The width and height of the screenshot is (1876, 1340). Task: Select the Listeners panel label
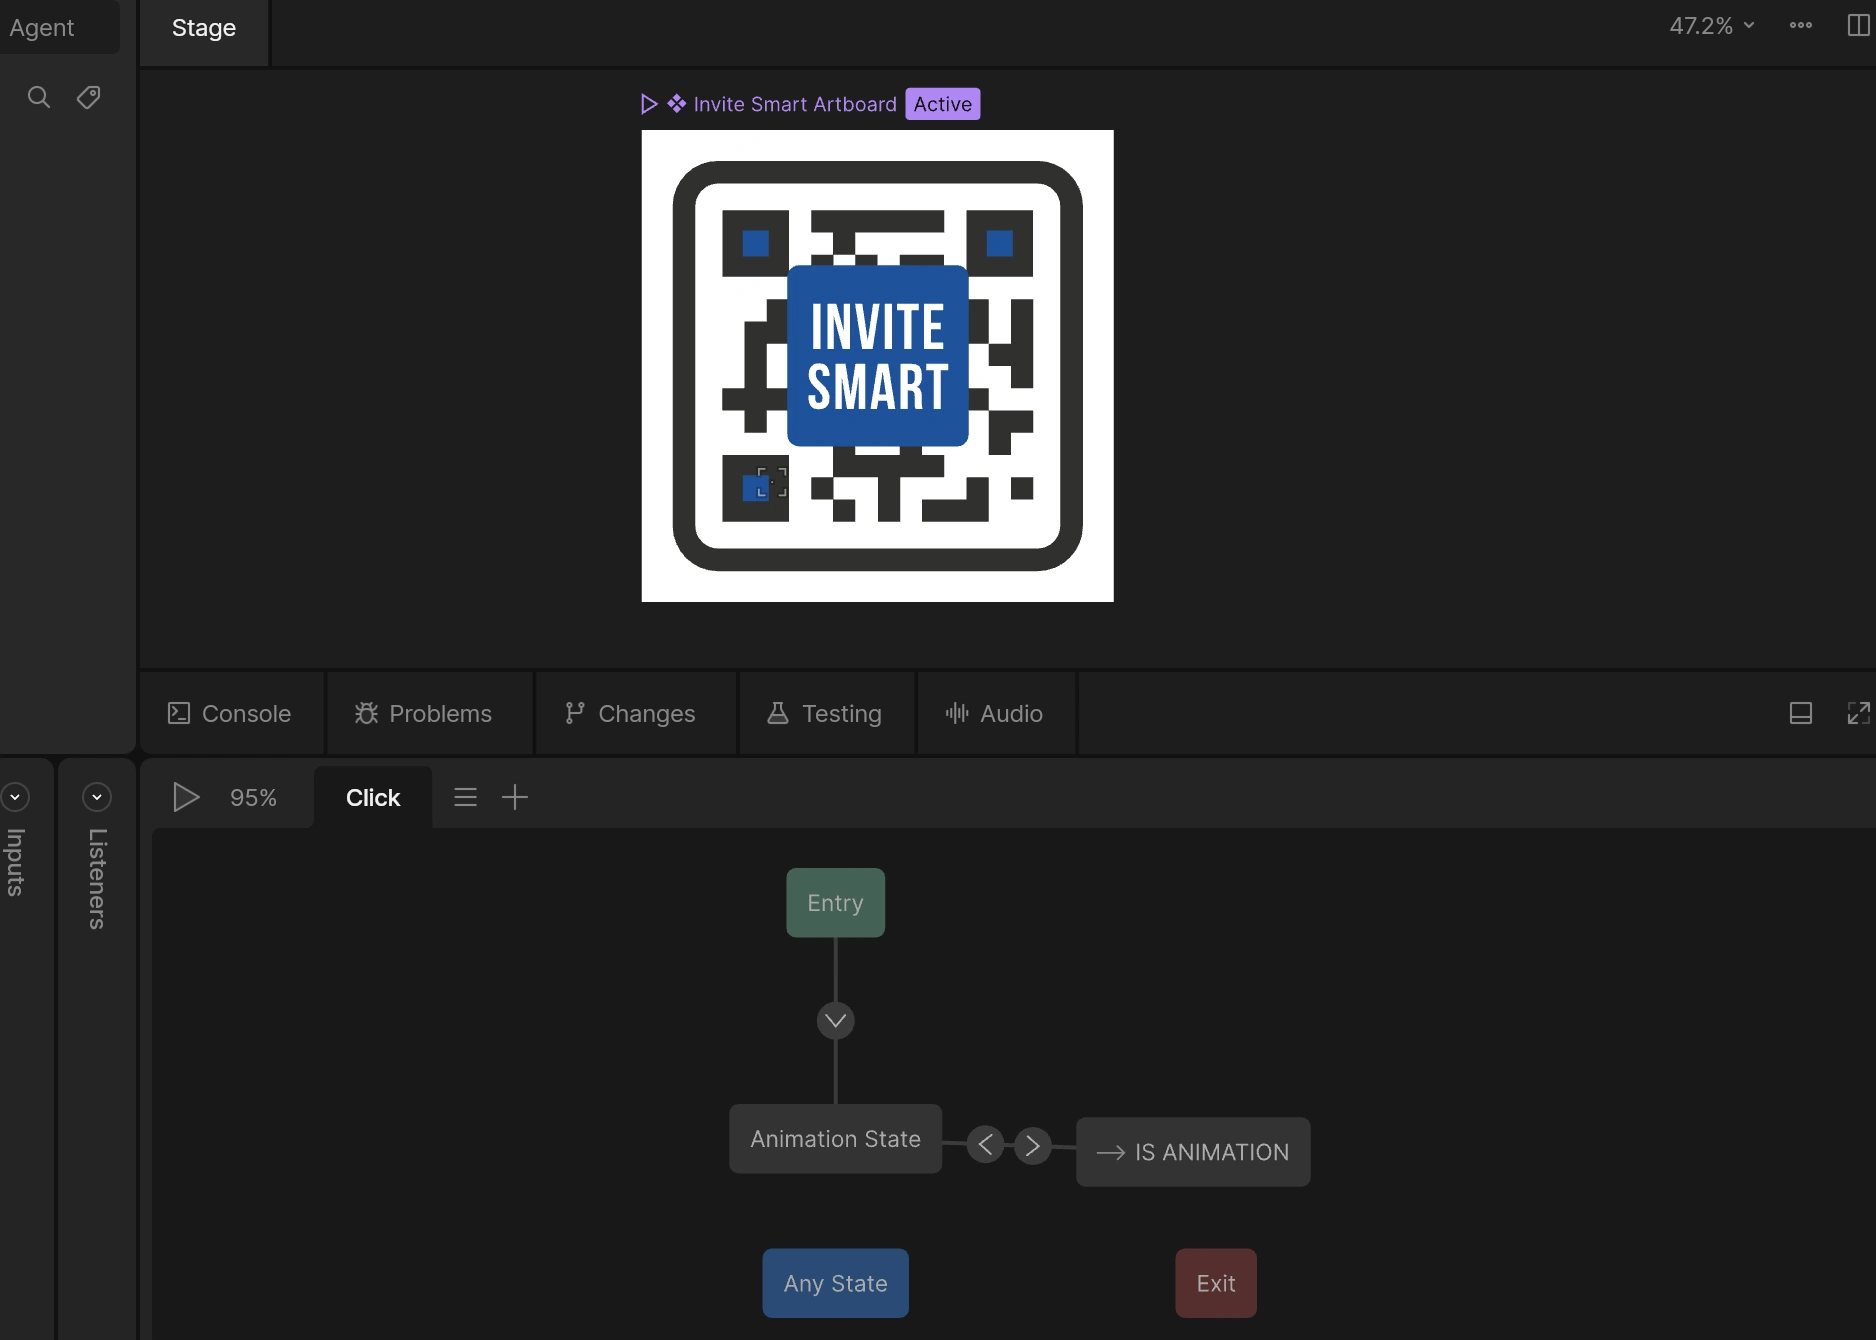tap(97, 879)
